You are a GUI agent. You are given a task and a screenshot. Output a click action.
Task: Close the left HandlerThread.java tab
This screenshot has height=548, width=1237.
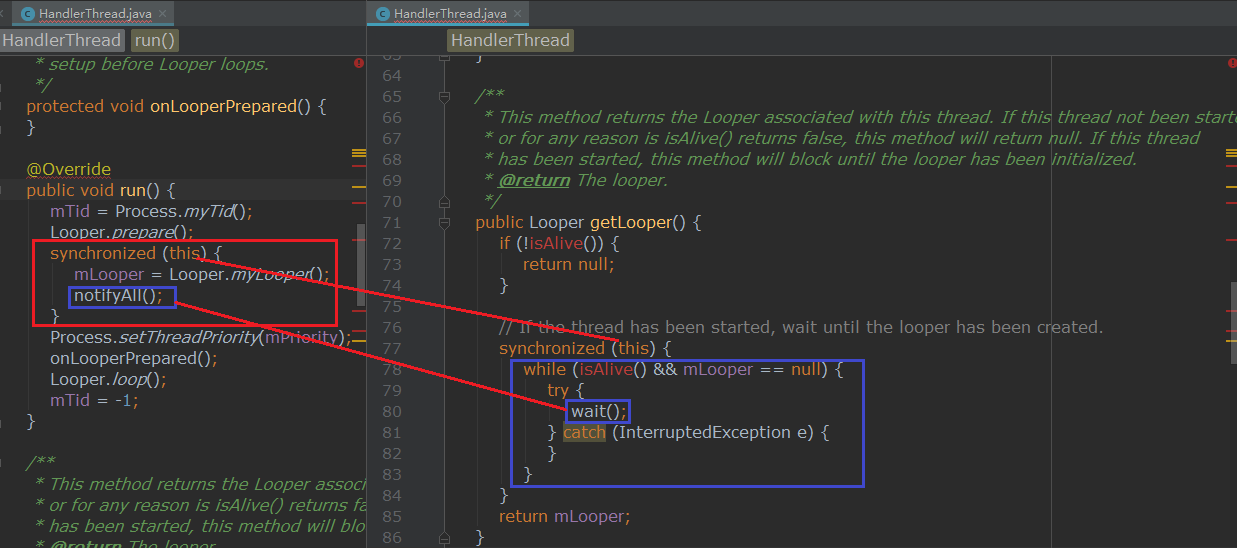pos(163,14)
